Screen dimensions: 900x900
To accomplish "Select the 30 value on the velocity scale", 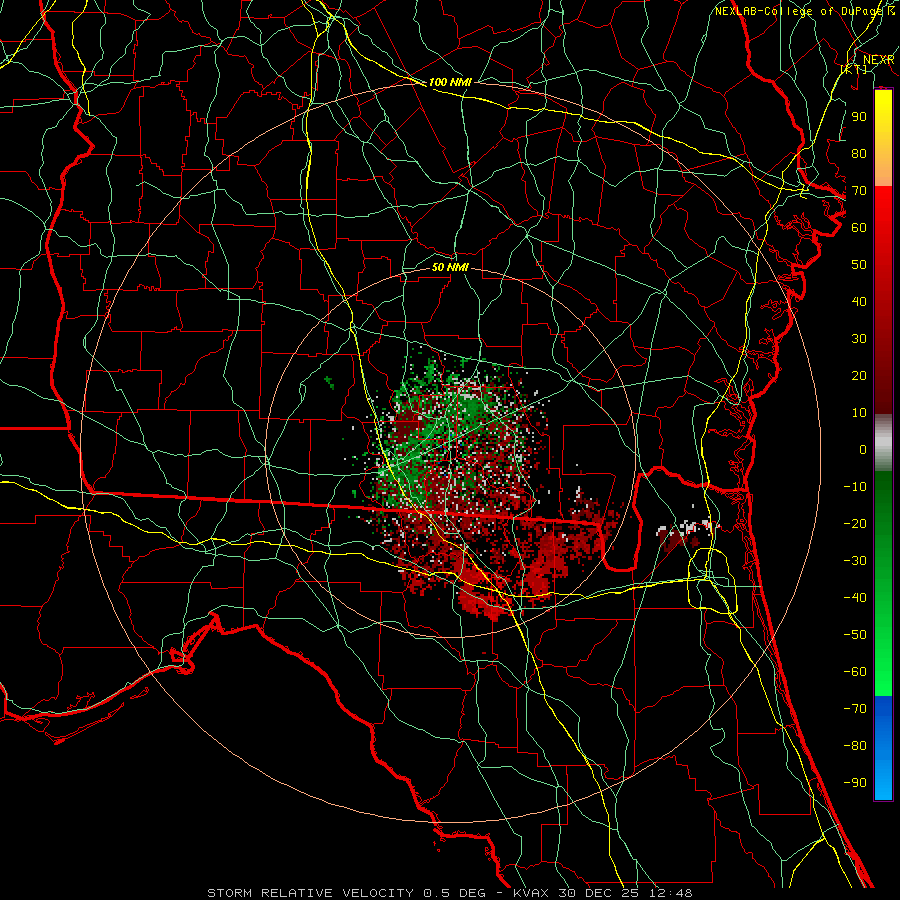I will tap(859, 339).
